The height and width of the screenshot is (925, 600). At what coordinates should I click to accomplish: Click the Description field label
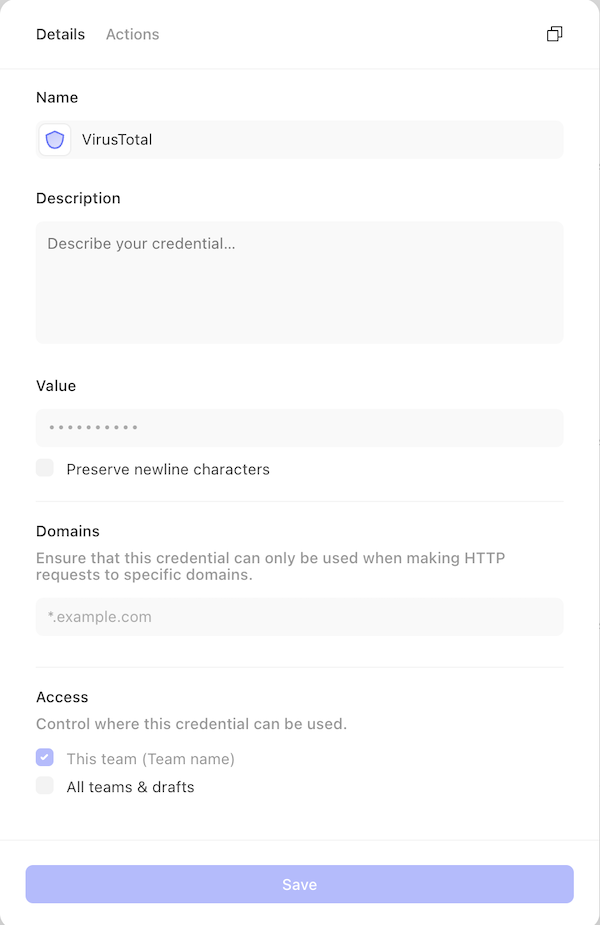coord(78,198)
